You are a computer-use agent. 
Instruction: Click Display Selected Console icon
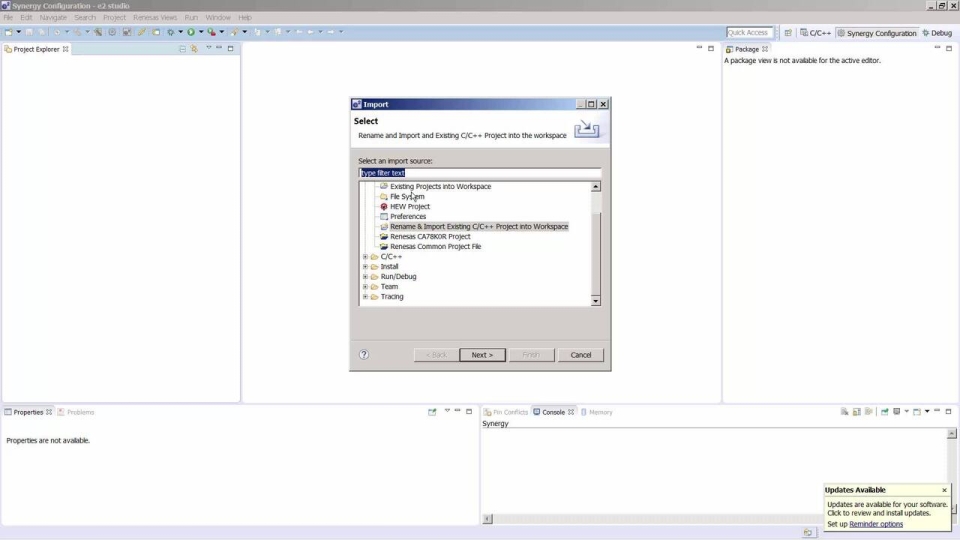(x=897, y=412)
